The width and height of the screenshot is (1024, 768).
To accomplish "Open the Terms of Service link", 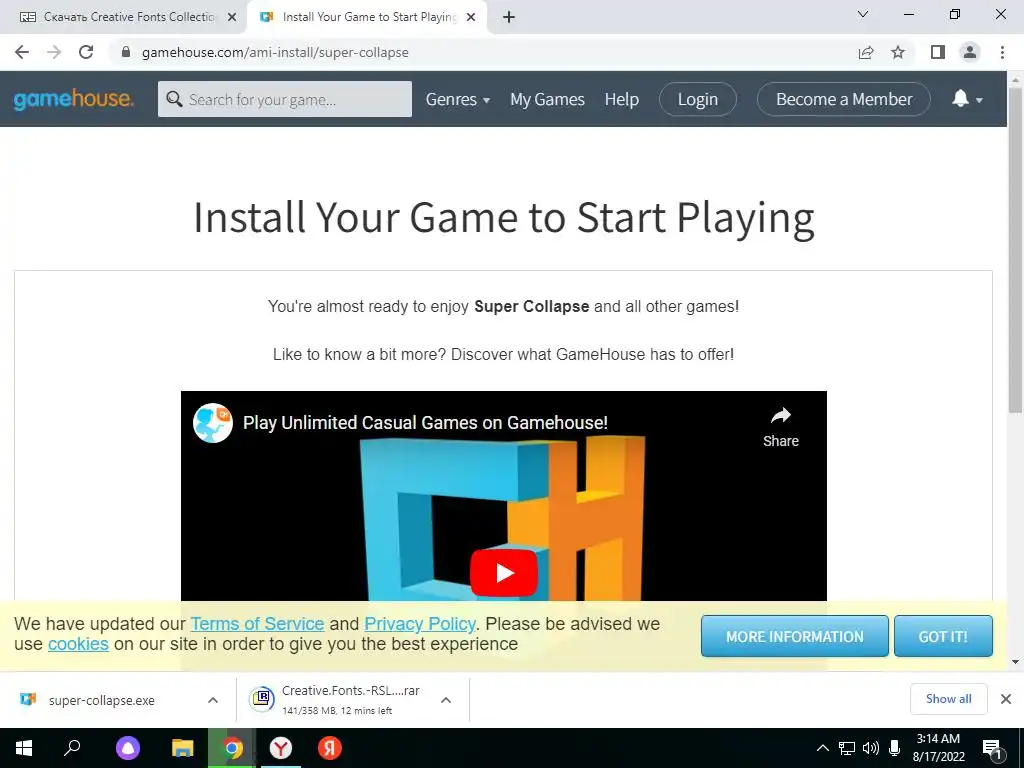I will 257,624.
